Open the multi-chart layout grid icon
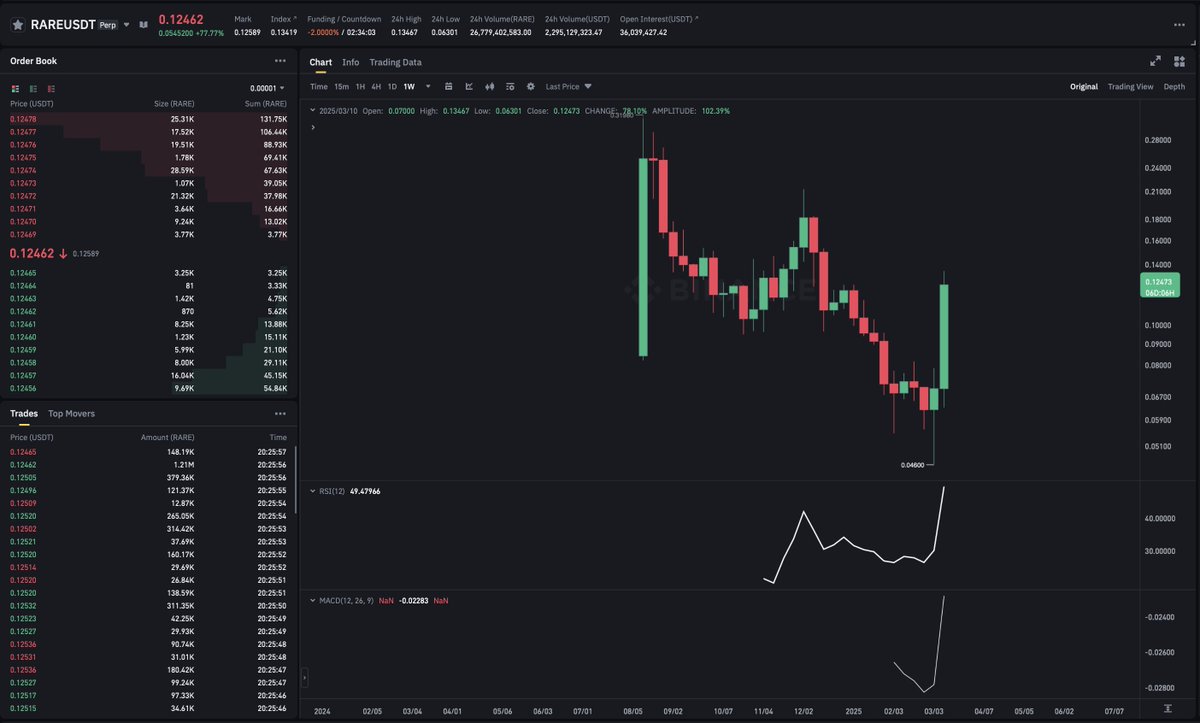The height and width of the screenshot is (723, 1200). [x=1180, y=61]
